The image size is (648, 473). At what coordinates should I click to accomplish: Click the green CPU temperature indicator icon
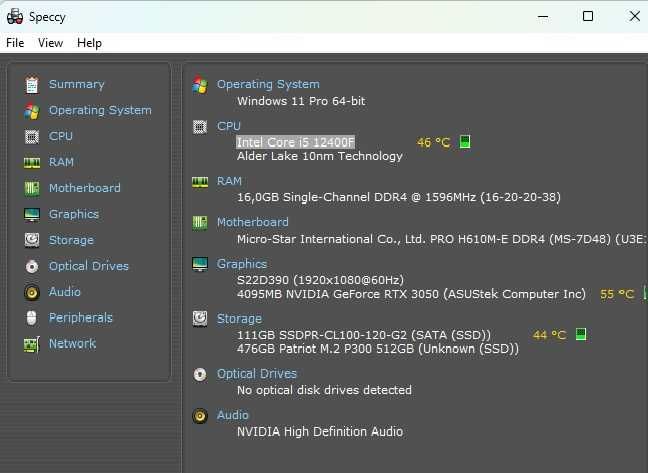pyautogui.click(x=465, y=142)
